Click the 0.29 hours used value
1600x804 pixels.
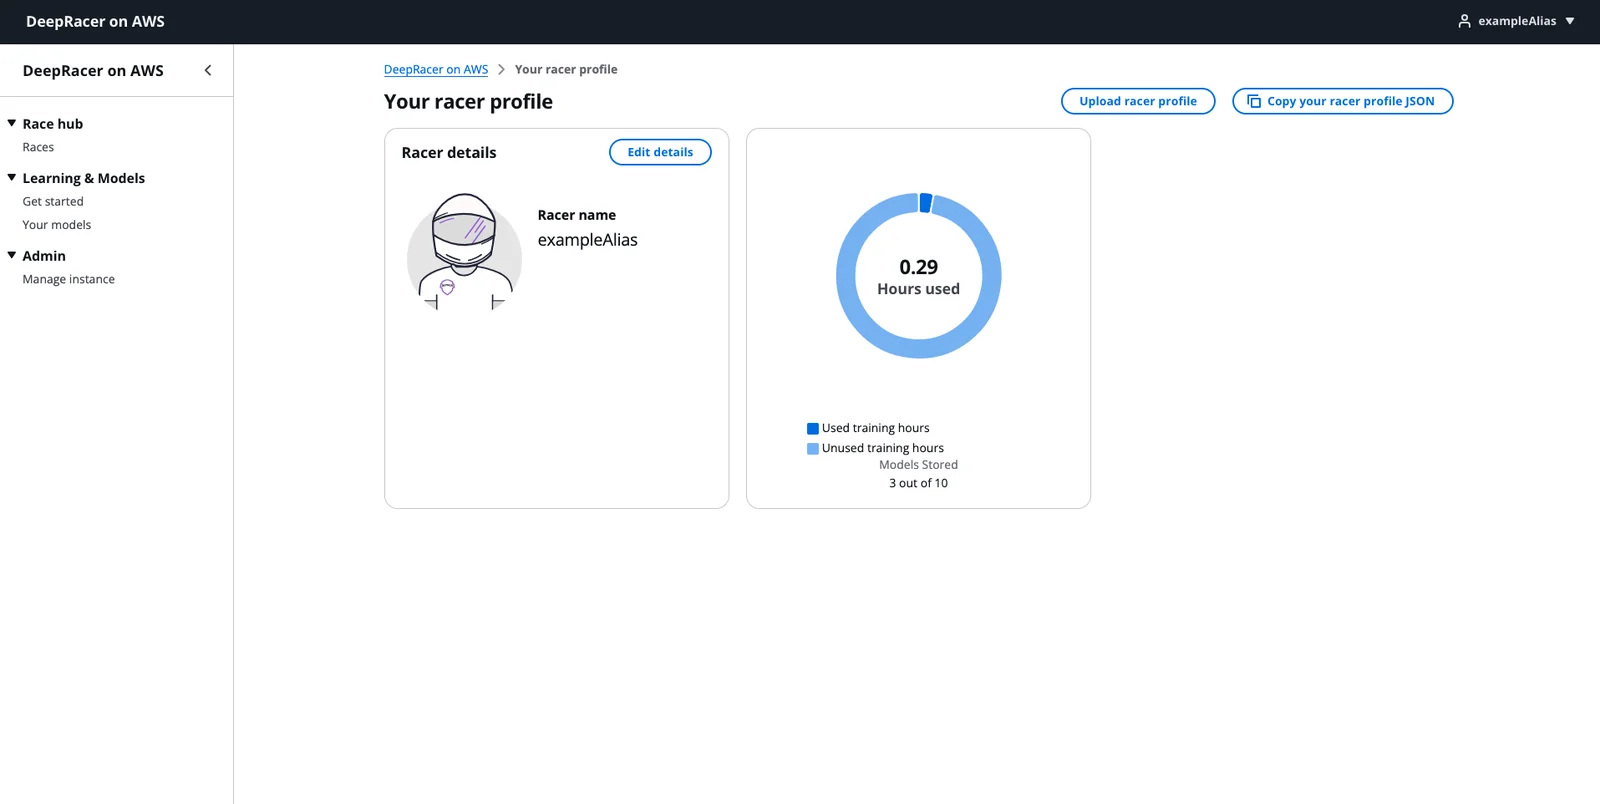(x=919, y=267)
